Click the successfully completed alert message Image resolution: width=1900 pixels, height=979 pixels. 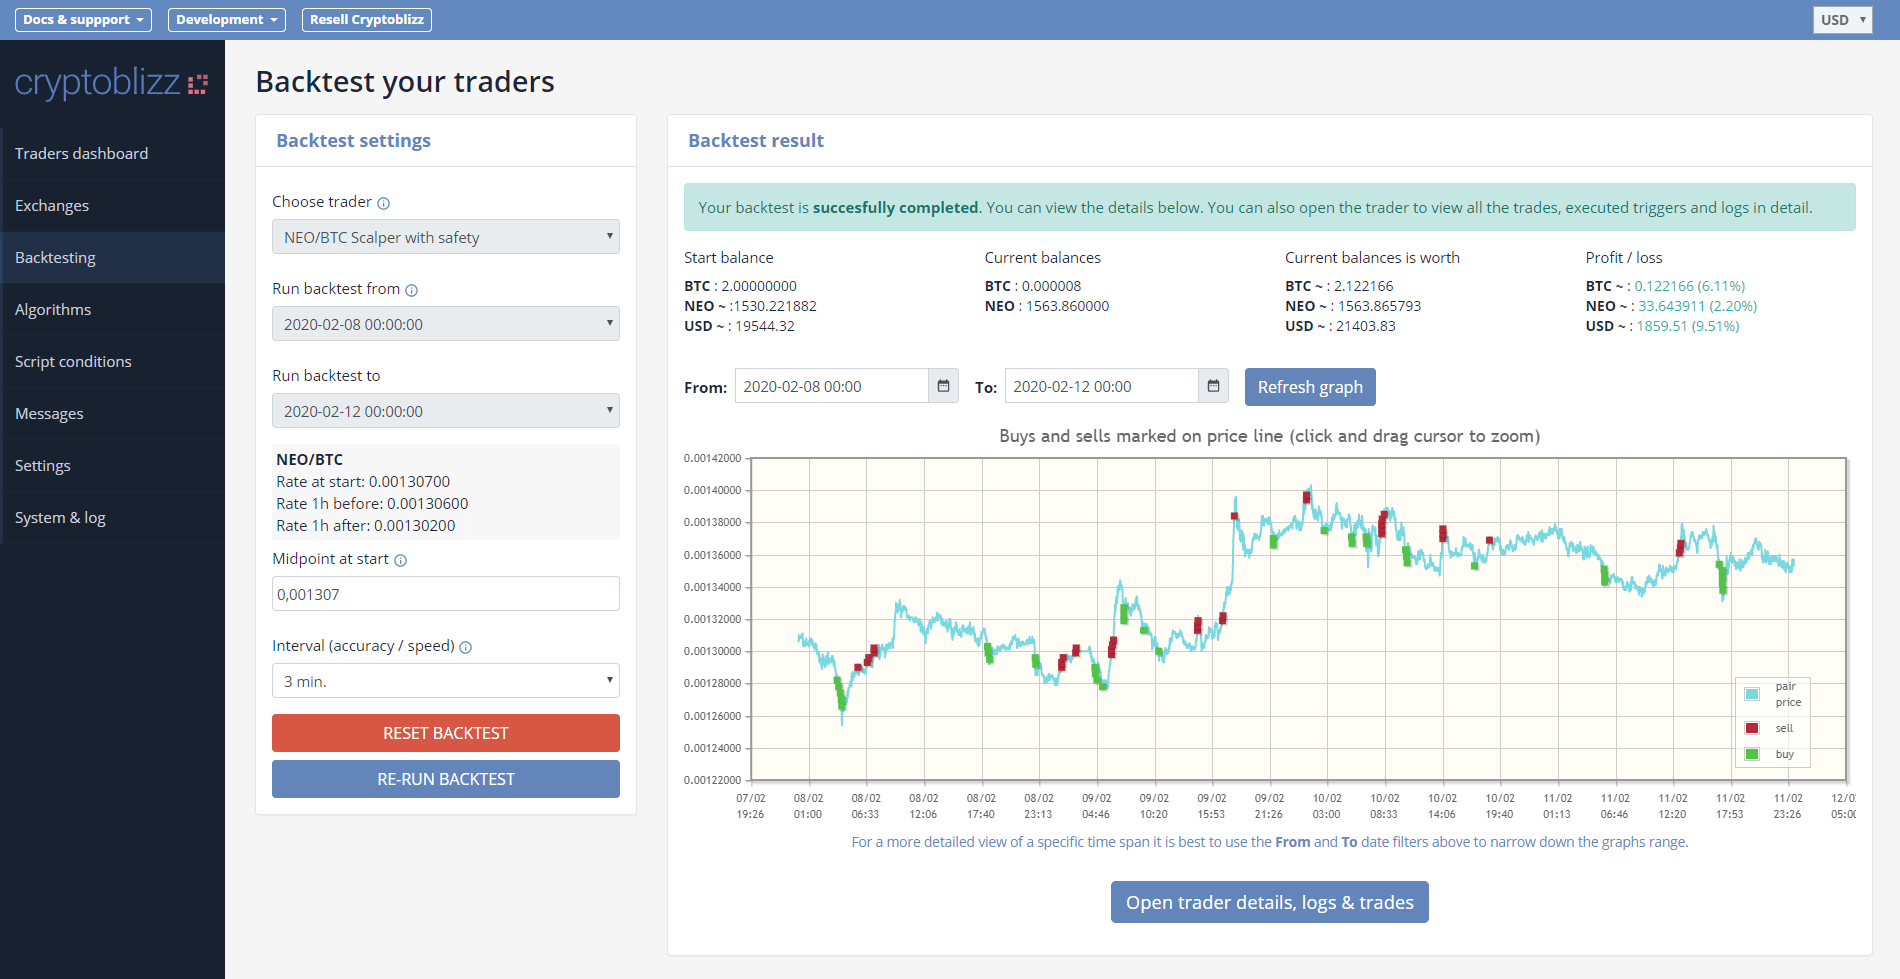pos(1270,207)
